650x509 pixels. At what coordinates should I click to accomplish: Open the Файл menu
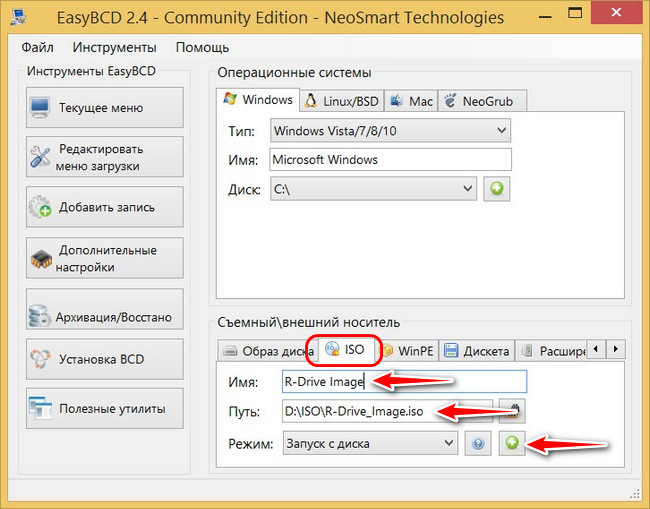click(x=37, y=47)
